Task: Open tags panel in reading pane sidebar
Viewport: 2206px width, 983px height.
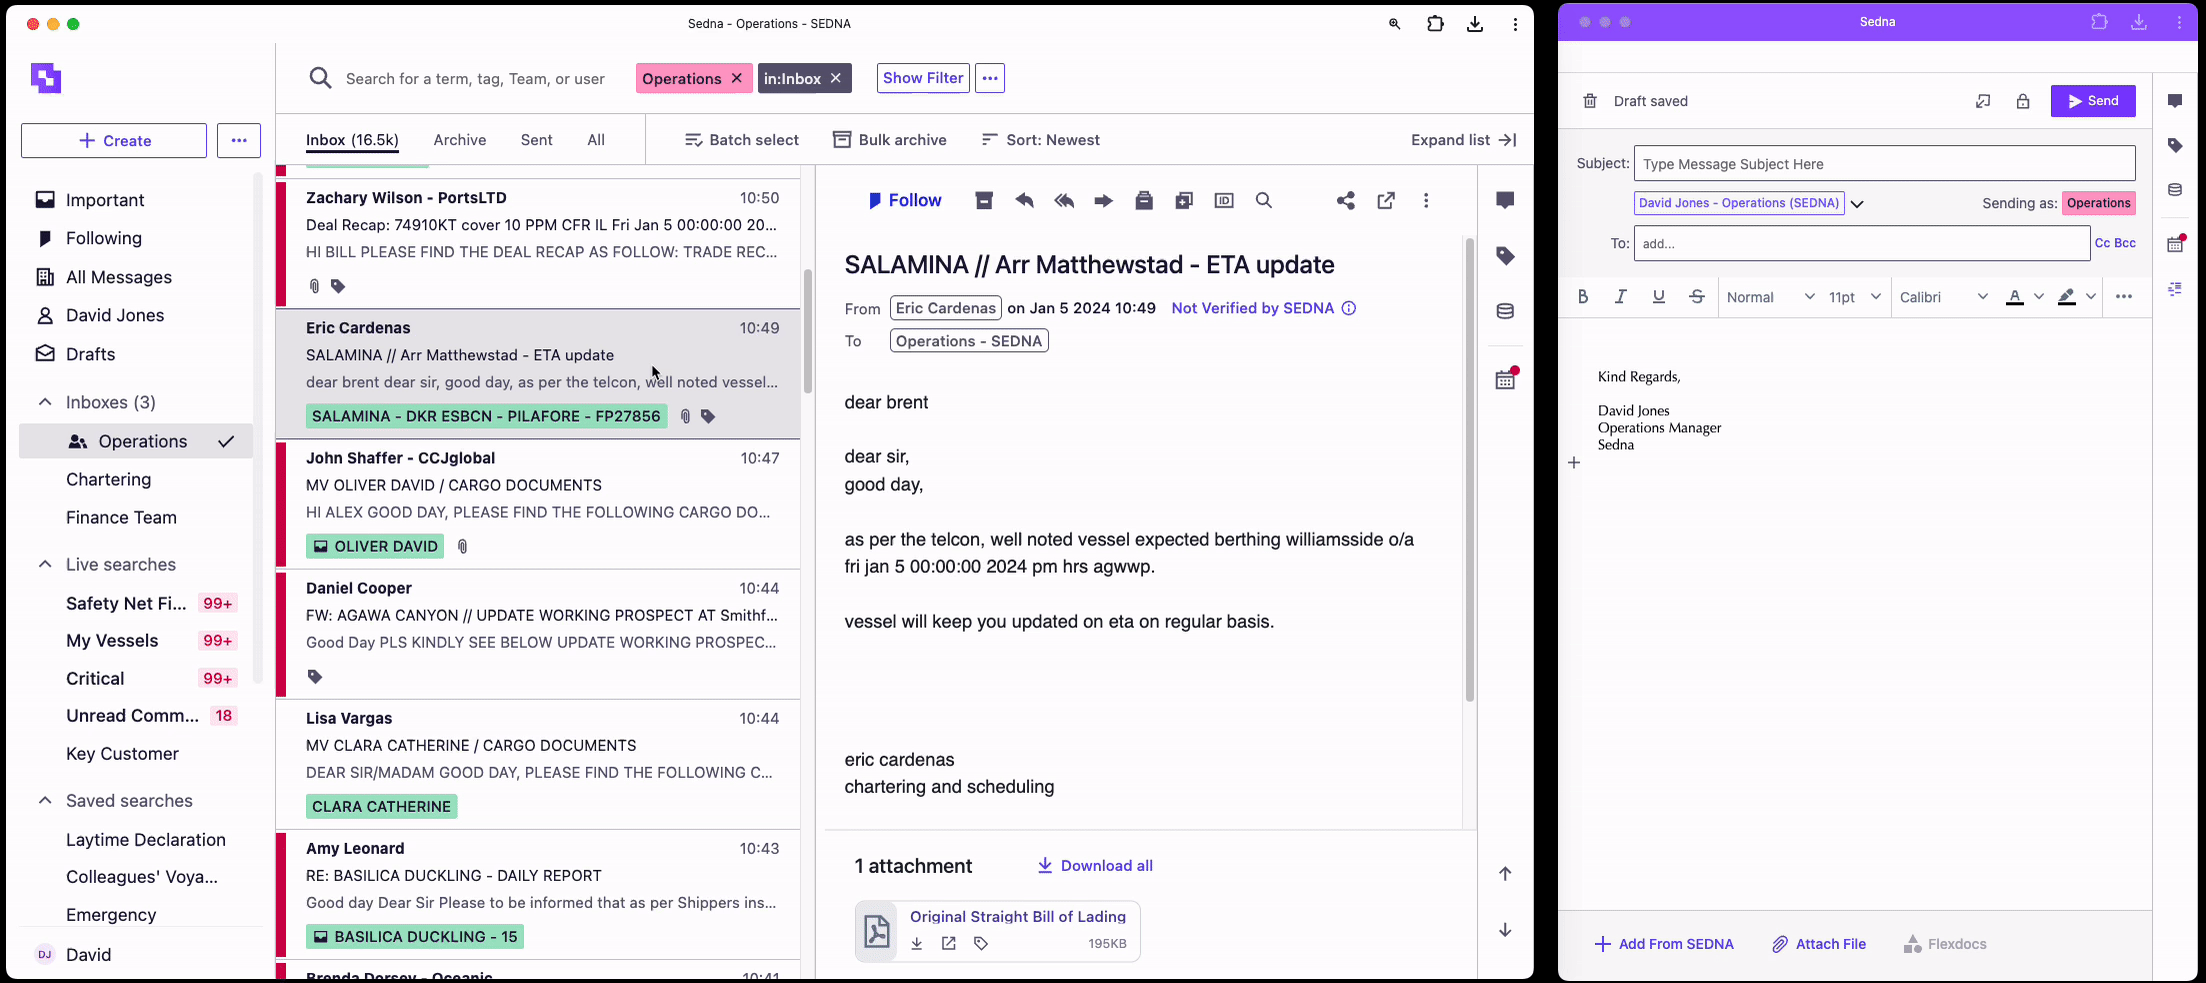Action: tap(1505, 256)
